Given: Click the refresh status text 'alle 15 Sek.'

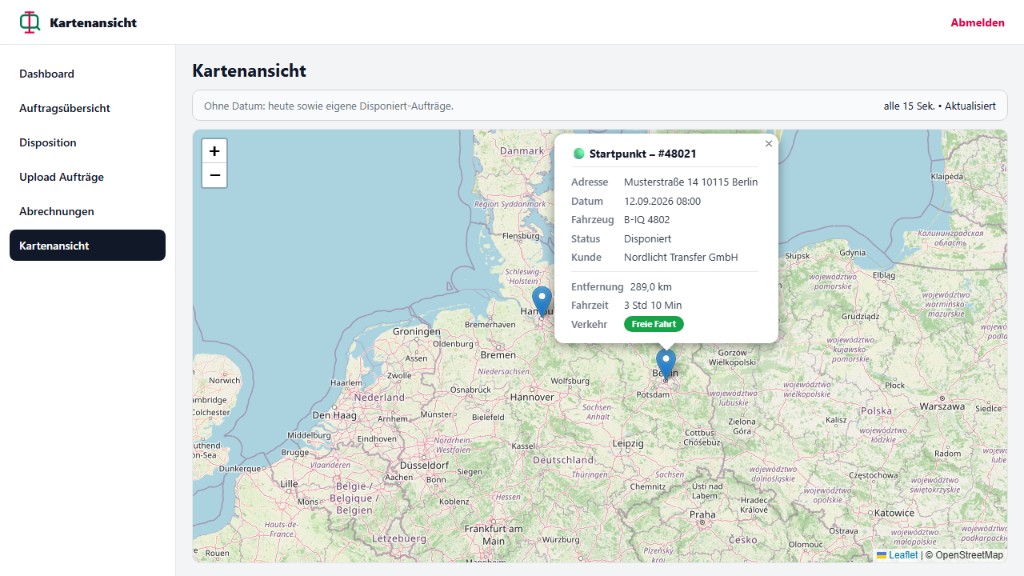Looking at the screenshot, I should point(908,106).
